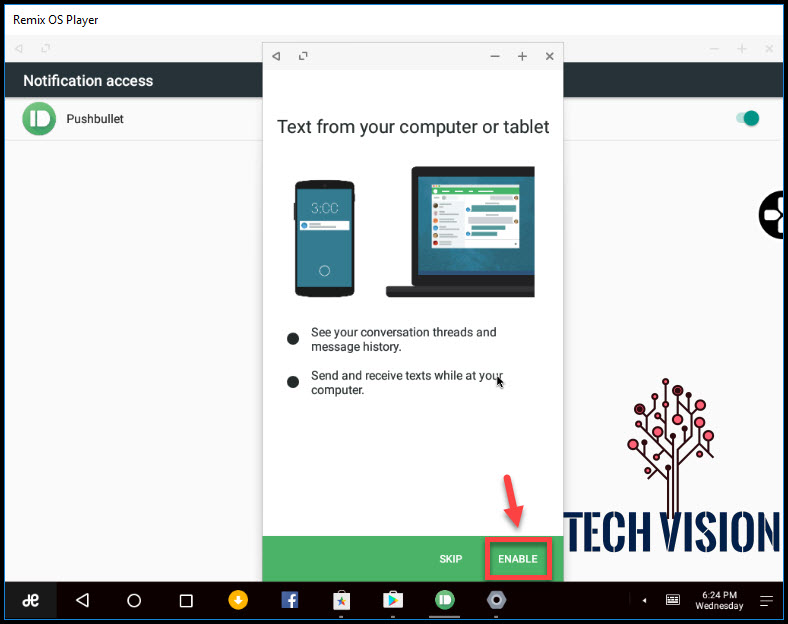Click the ENABLE button

[518, 559]
